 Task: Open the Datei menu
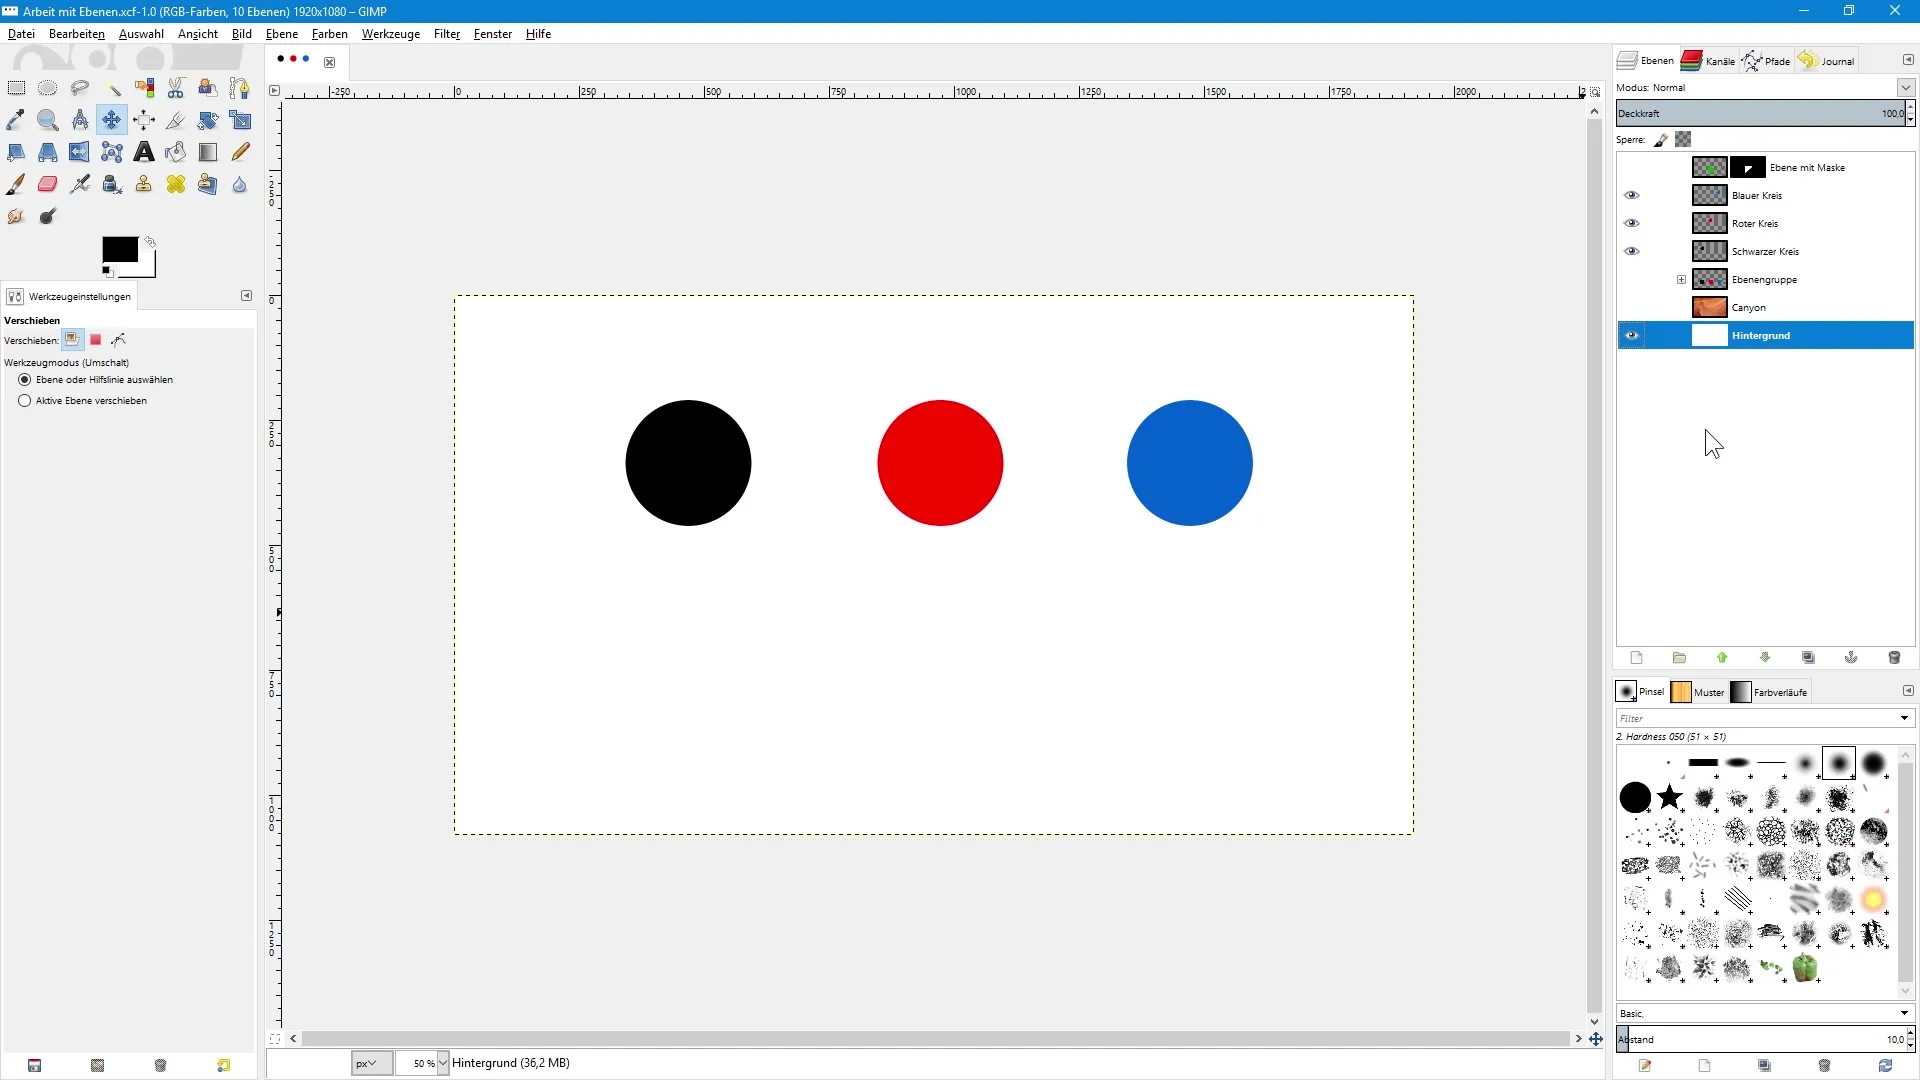pyautogui.click(x=21, y=34)
